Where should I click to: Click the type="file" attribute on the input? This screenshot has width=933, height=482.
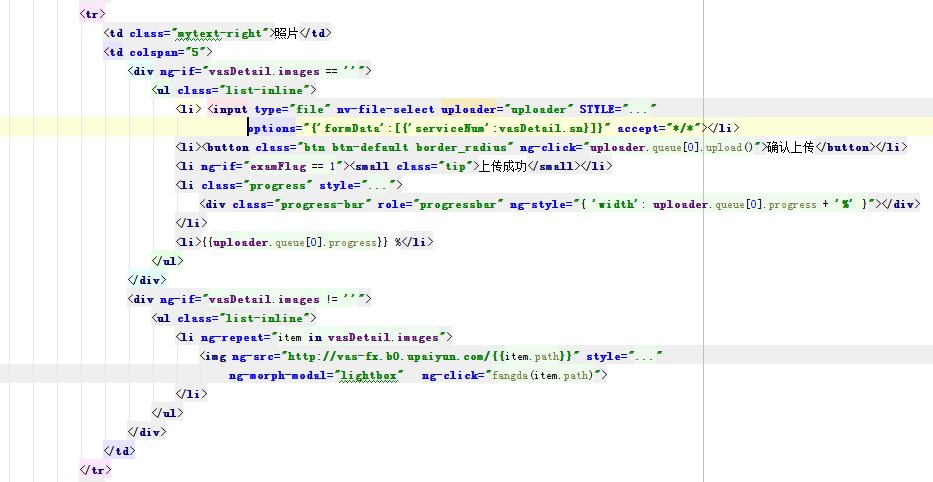293,109
